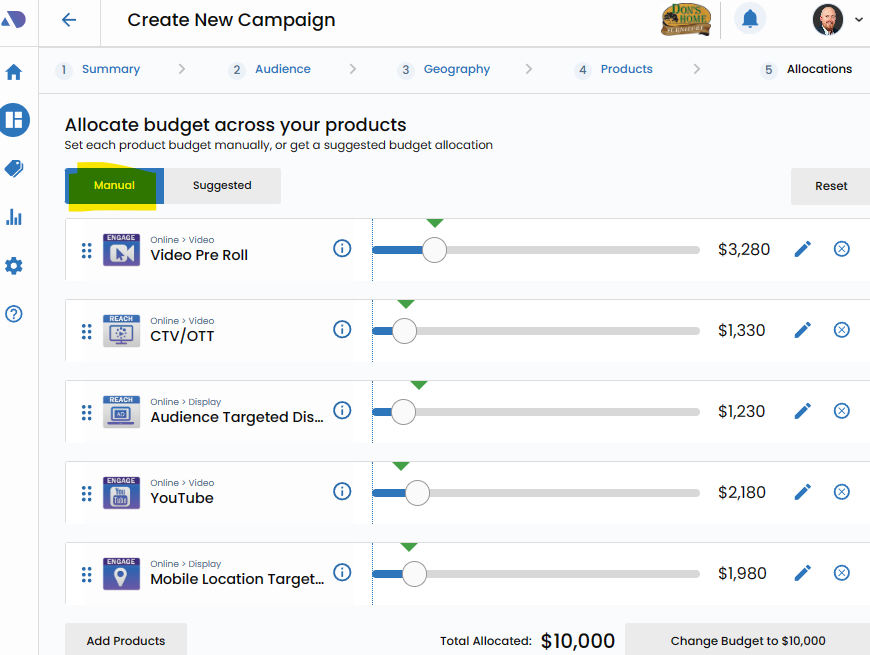The width and height of the screenshot is (870, 655).
Task: Open the bar chart reports icon
Action: pyautogui.click(x=14, y=217)
